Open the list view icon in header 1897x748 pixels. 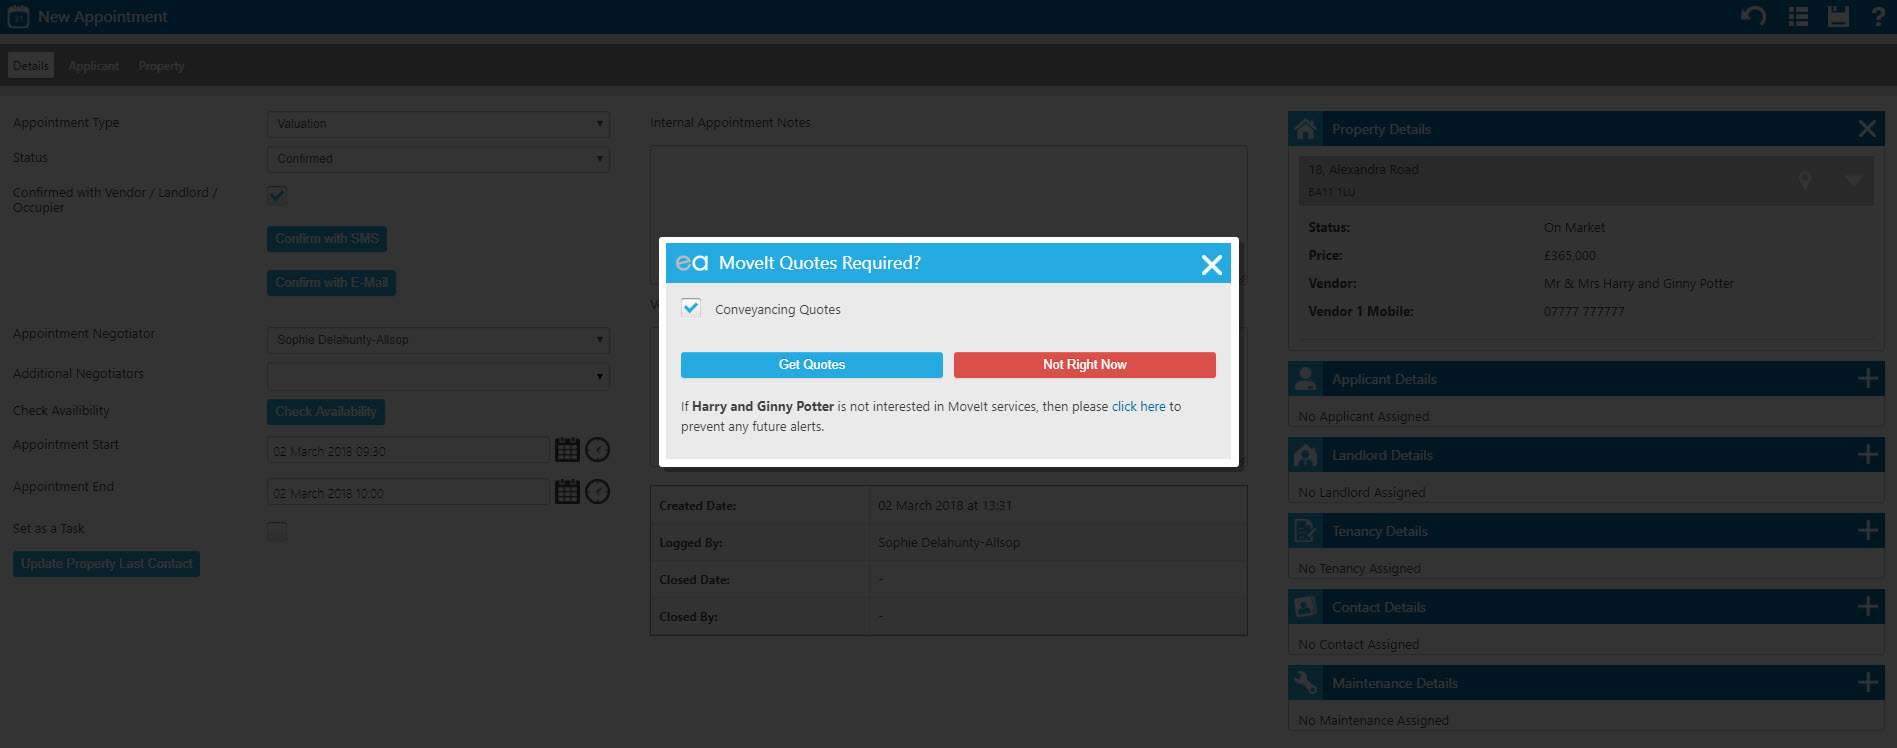coord(1798,16)
